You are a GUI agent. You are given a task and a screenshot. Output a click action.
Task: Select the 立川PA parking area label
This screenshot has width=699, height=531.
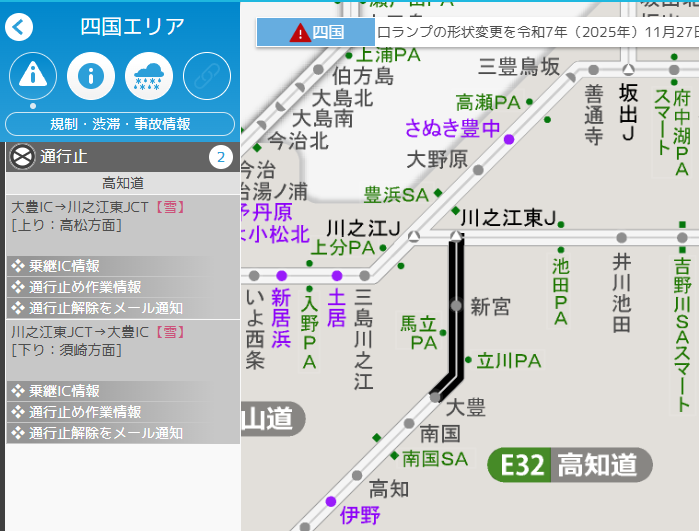[x=509, y=361]
